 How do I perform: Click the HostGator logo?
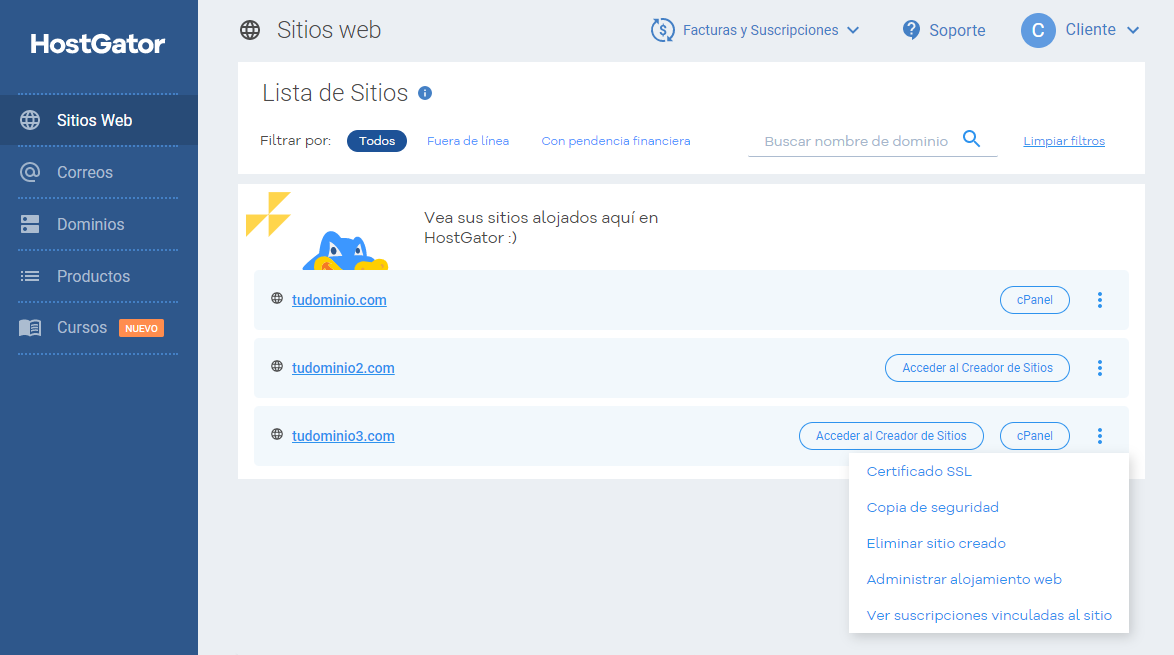point(97,44)
